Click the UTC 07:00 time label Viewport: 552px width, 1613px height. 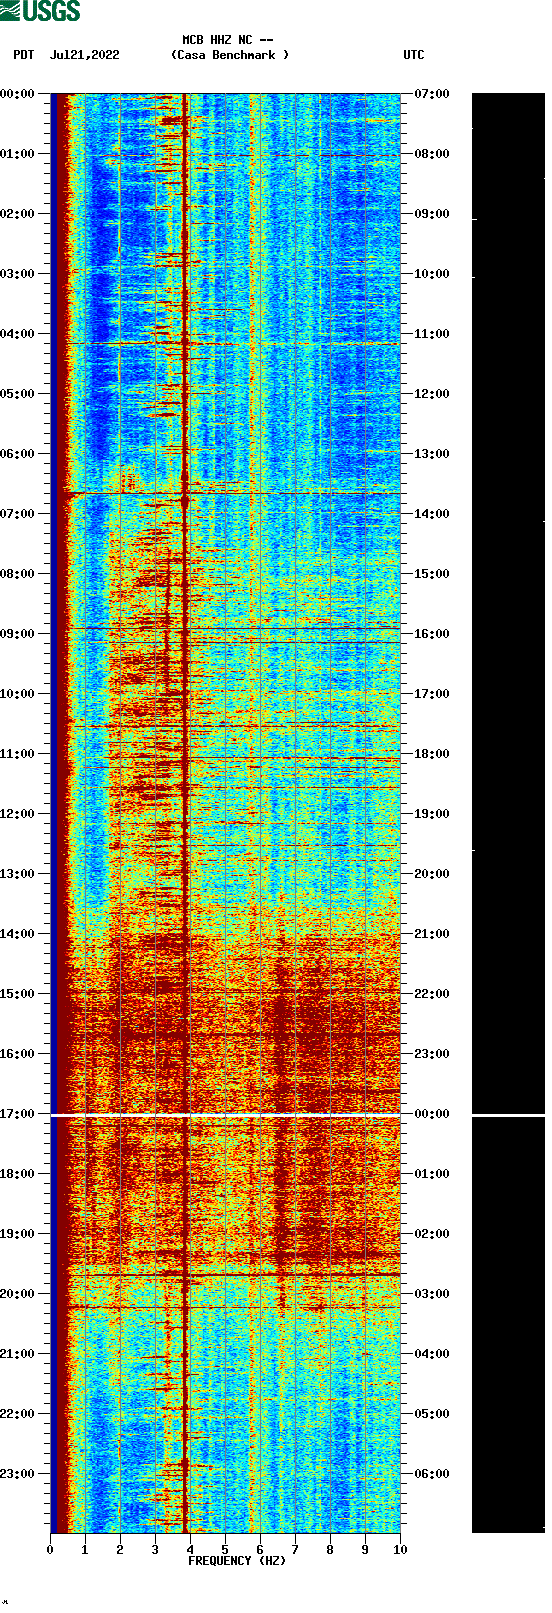point(432,94)
